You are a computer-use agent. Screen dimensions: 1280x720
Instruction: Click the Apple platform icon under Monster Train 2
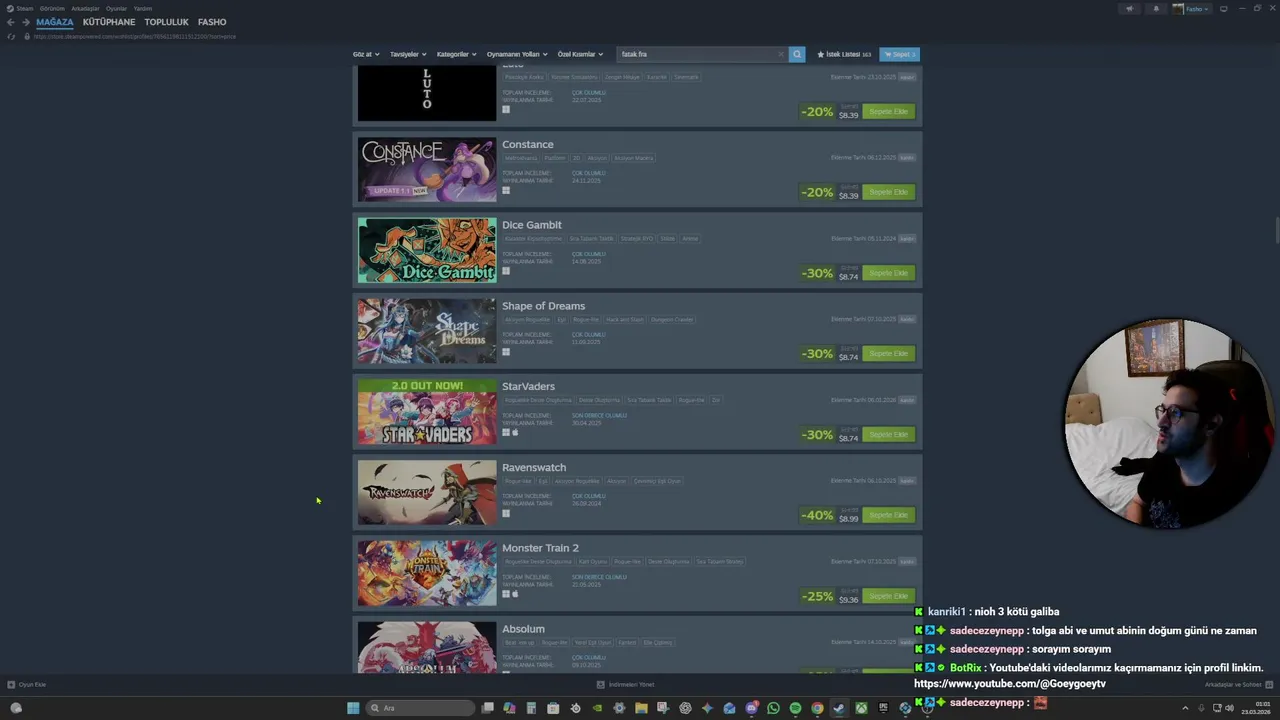[x=515, y=594]
